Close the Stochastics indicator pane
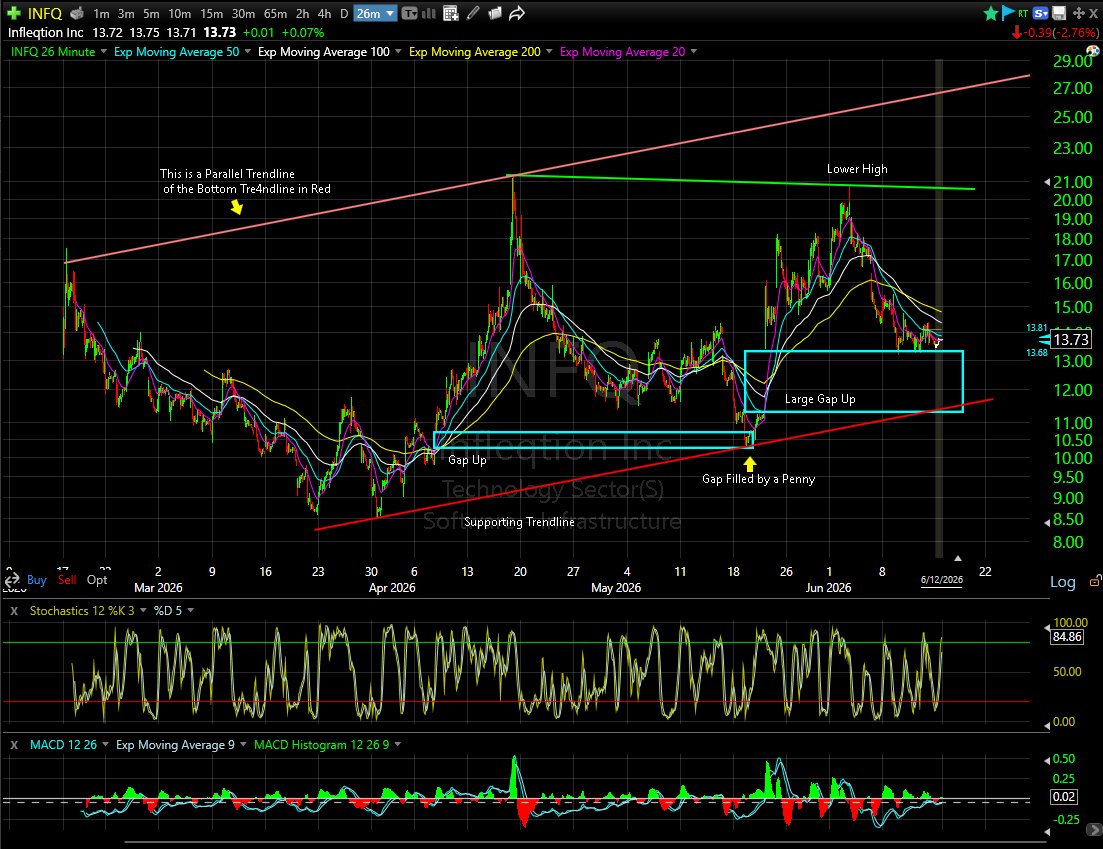 point(14,611)
